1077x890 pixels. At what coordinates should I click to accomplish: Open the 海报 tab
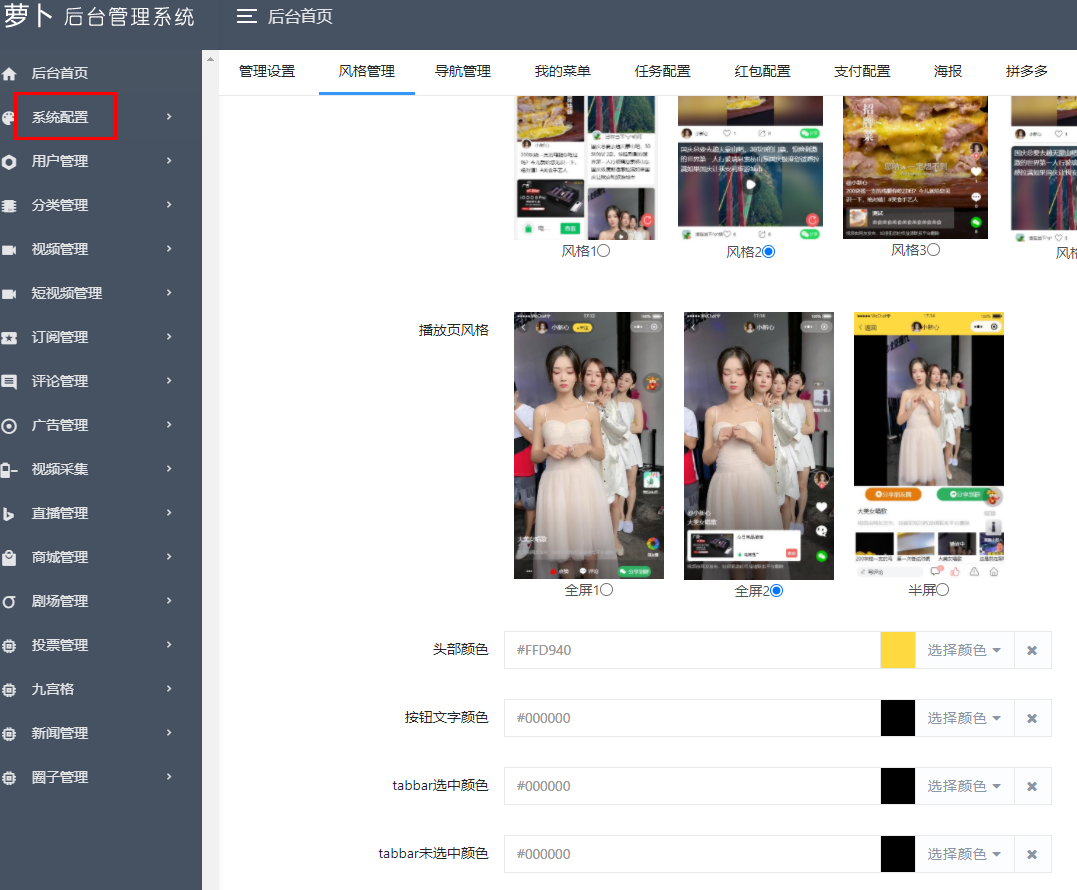[x=948, y=71]
